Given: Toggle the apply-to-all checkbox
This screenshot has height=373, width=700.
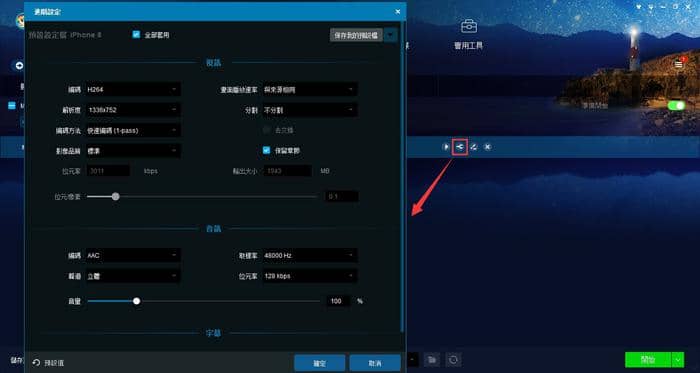Looking at the screenshot, I should (136, 34).
